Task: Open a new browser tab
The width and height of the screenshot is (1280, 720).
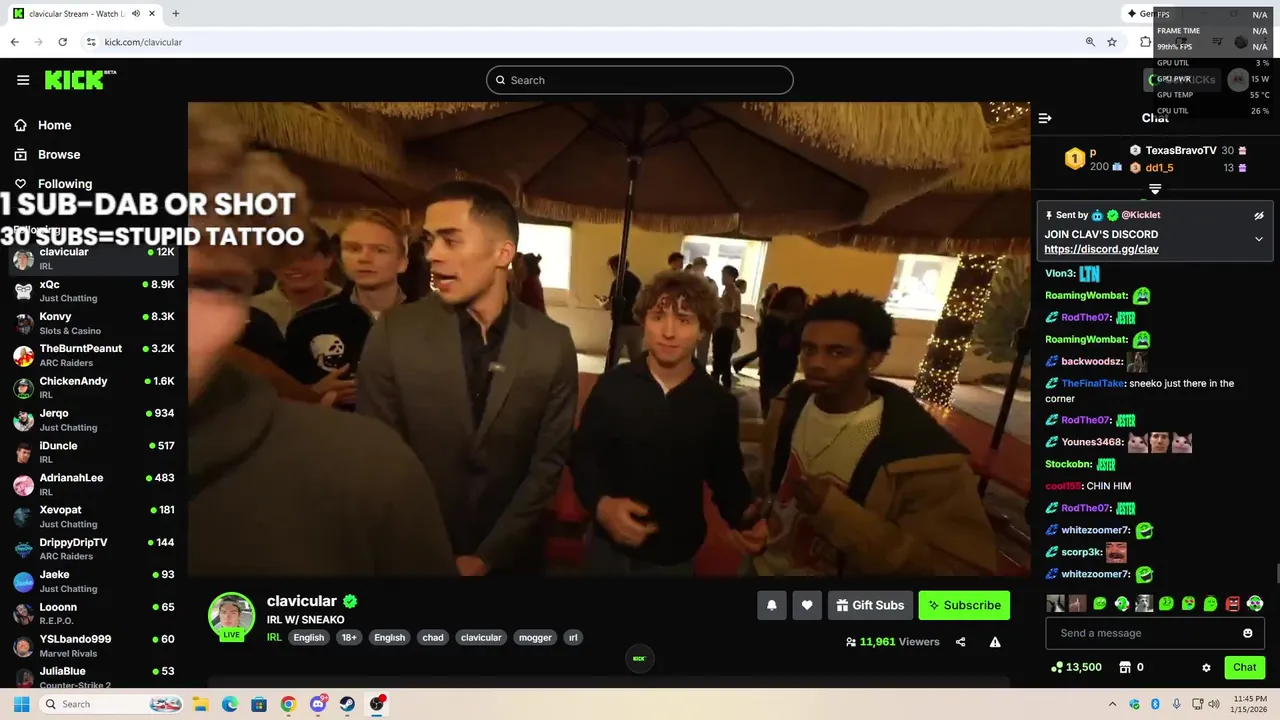Action: pyautogui.click(x=176, y=14)
